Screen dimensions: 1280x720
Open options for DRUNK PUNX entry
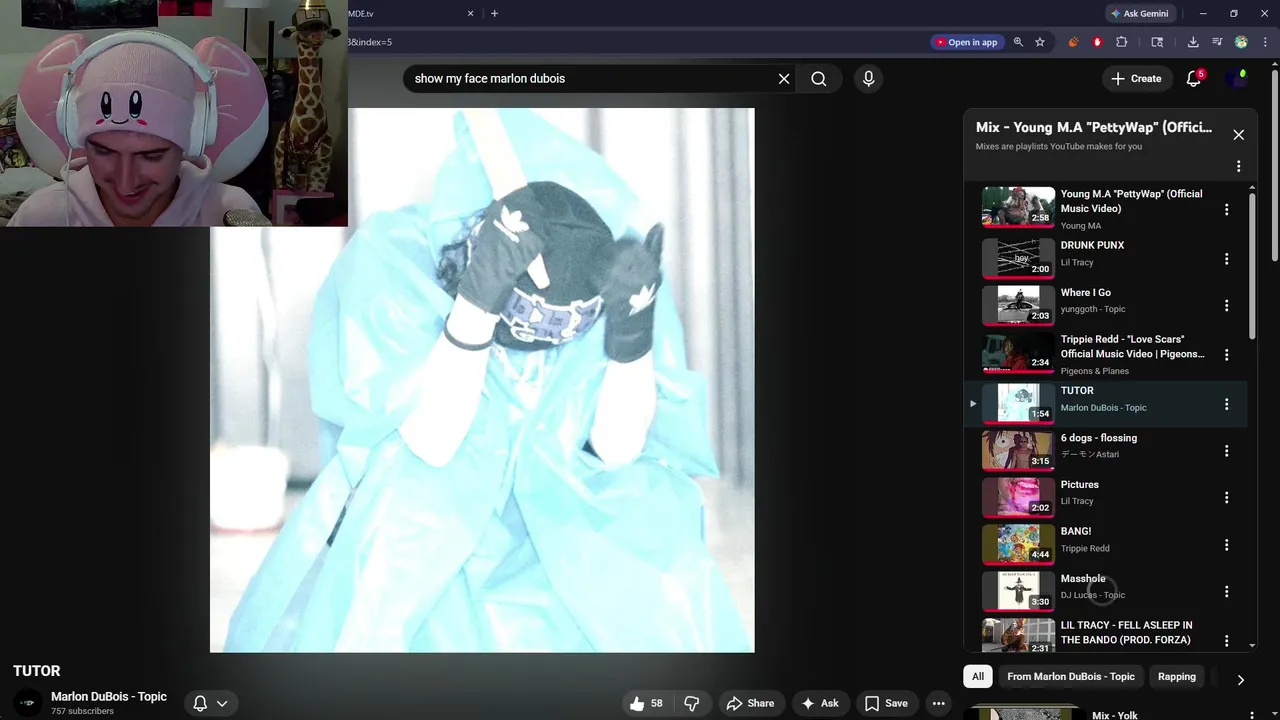coord(1226,259)
